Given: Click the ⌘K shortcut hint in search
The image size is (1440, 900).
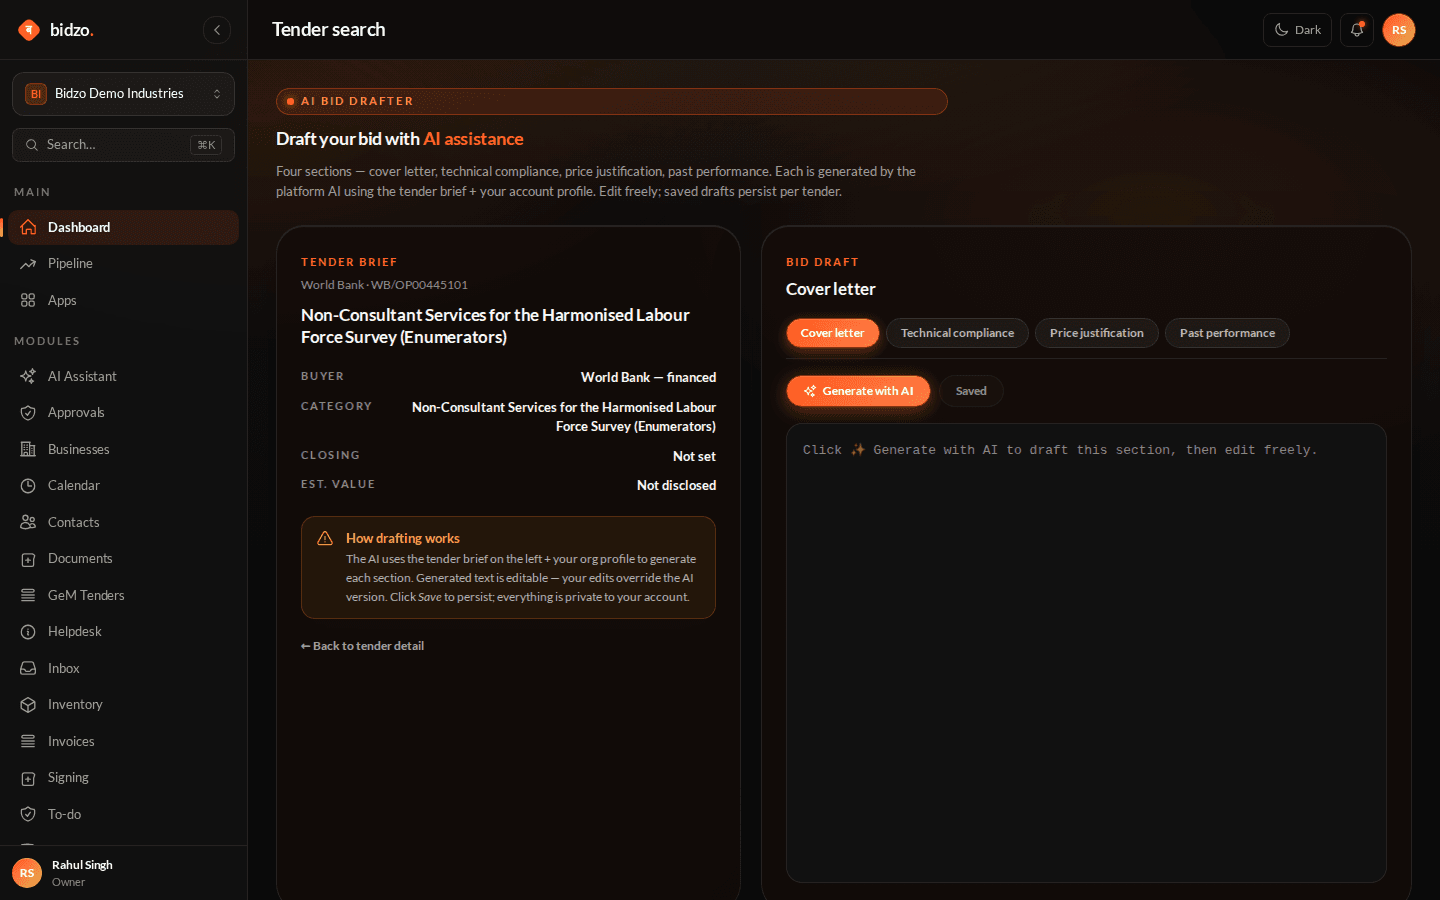Looking at the screenshot, I should point(206,145).
